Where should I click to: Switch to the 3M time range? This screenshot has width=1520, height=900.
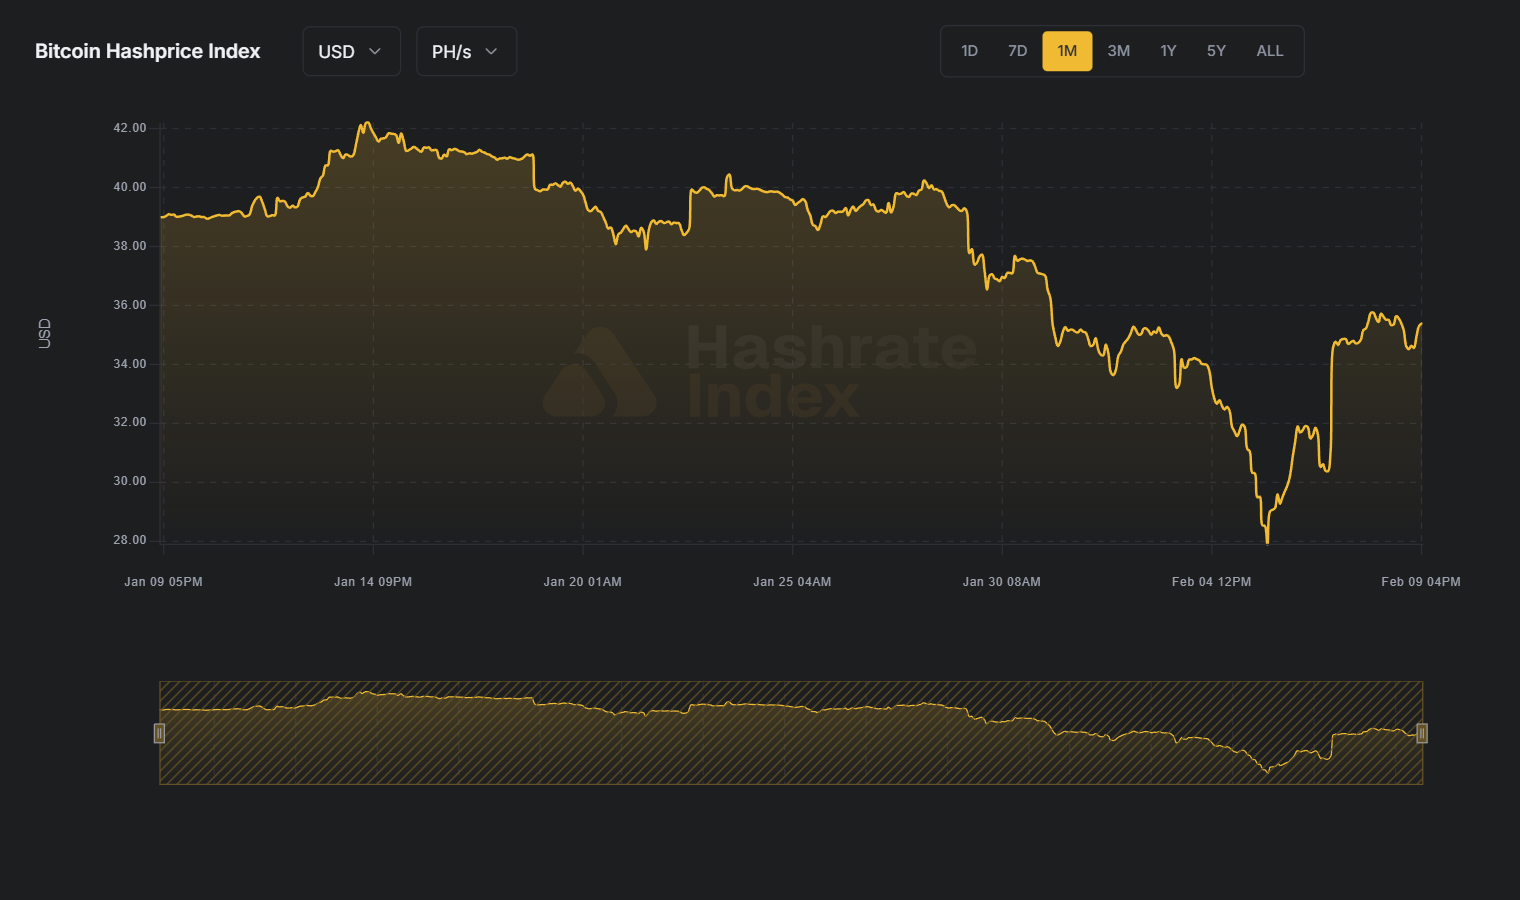click(x=1118, y=51)
